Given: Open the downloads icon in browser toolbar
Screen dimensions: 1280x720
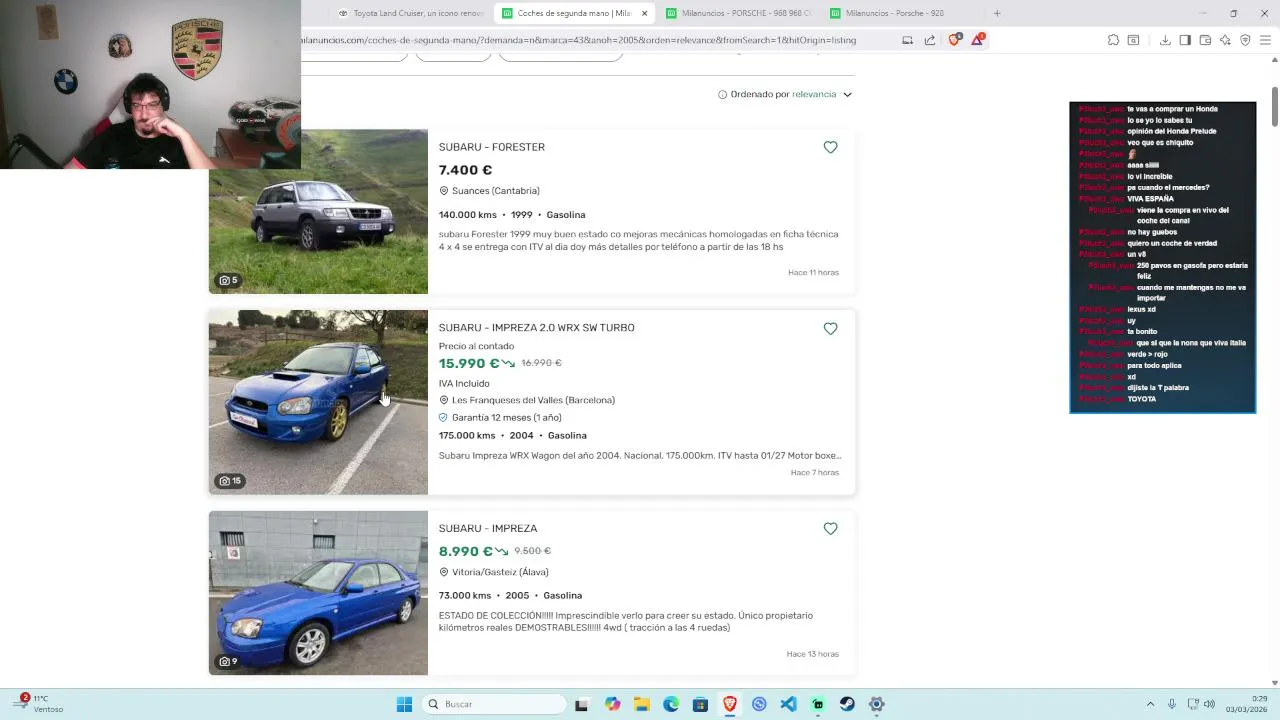Looking at the screenshot, I should click(1165, 40).
